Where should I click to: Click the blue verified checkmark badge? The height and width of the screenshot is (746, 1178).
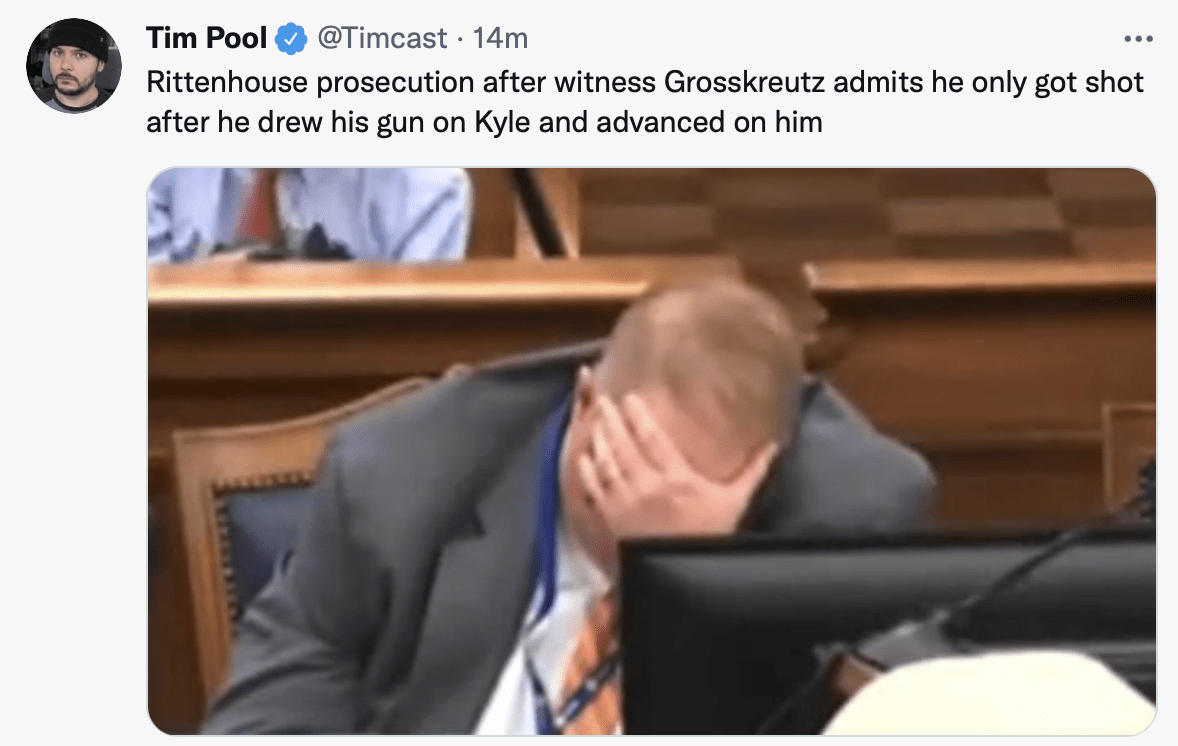(x=291, y=38)
